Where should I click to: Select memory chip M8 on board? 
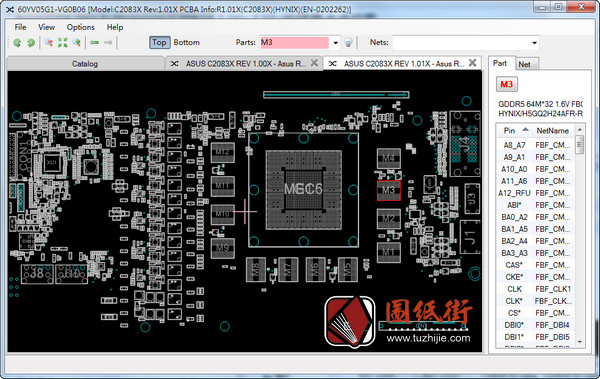point(256,269)
